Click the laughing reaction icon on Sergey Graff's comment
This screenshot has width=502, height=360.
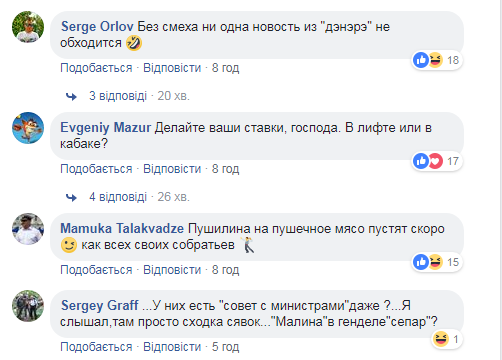pos(441,339)
